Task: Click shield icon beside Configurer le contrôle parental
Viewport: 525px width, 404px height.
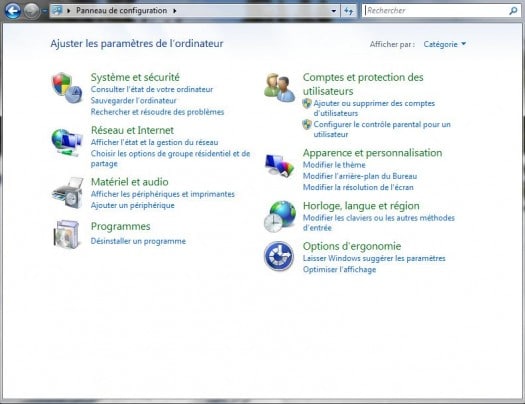Action: coord(307,125)
